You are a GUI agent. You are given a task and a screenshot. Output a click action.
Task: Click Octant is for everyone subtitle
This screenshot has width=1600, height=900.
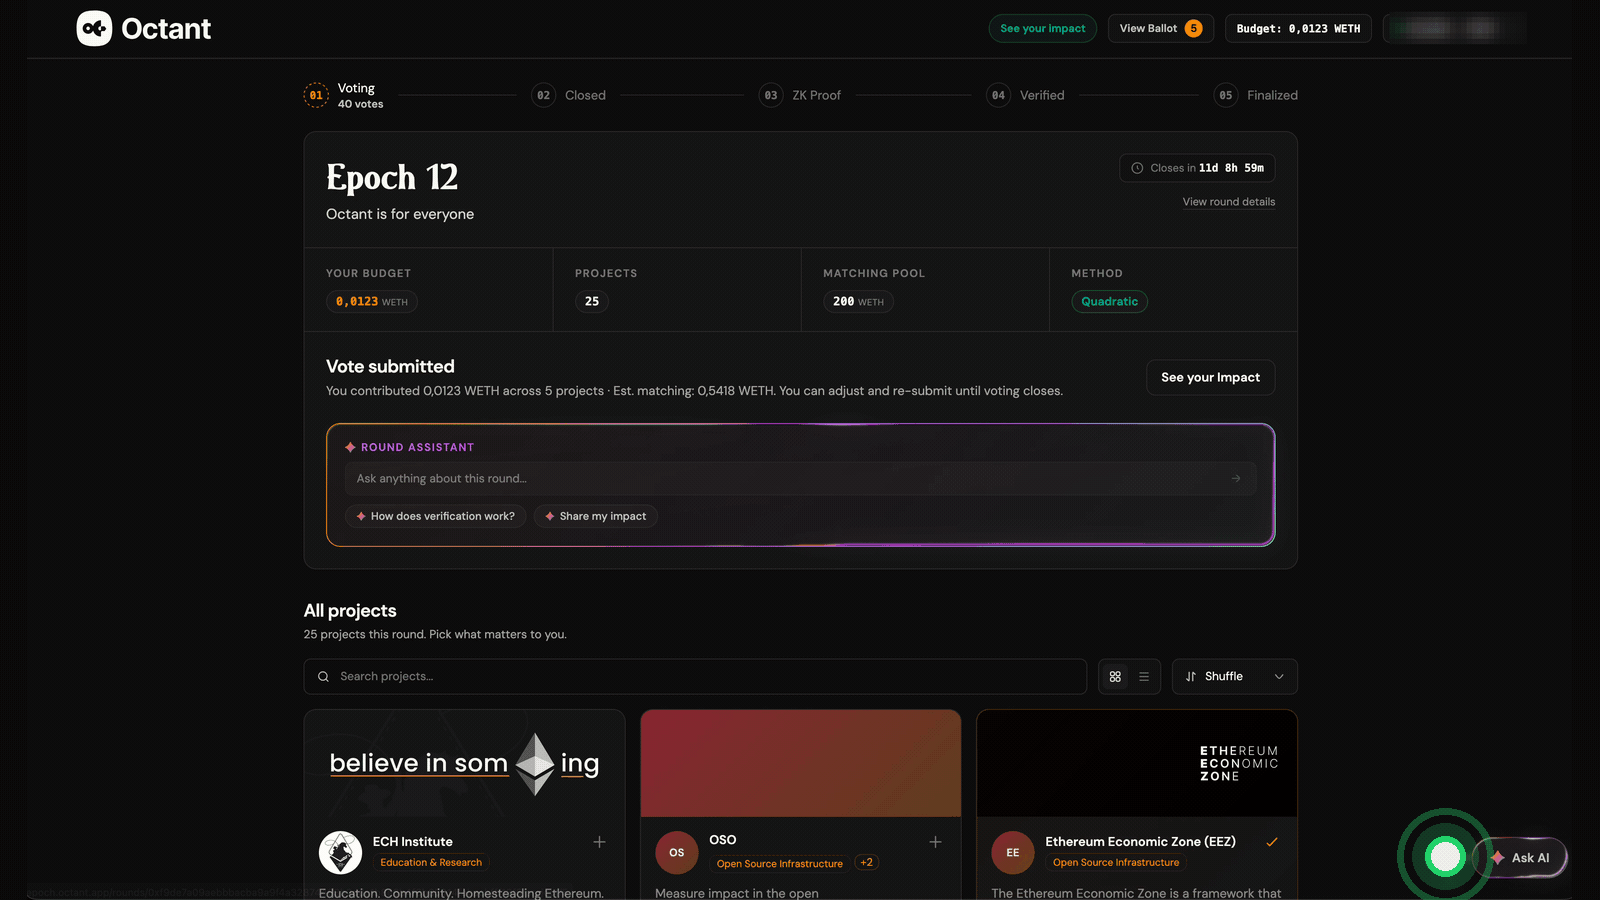(400, 214)
